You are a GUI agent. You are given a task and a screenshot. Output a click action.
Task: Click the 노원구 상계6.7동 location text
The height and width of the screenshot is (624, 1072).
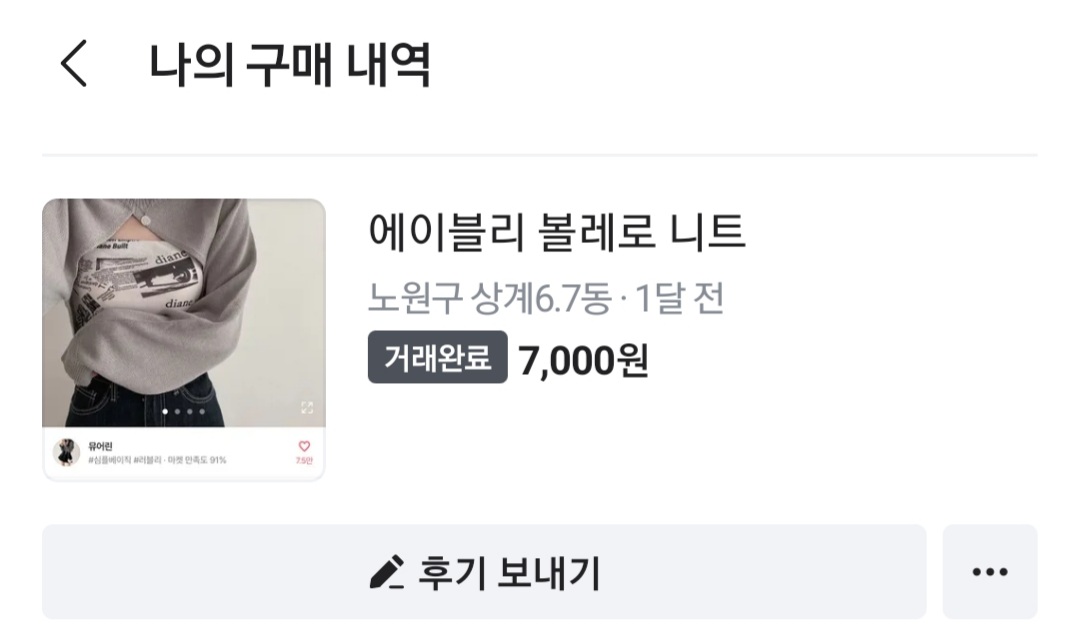coord(490,299)
